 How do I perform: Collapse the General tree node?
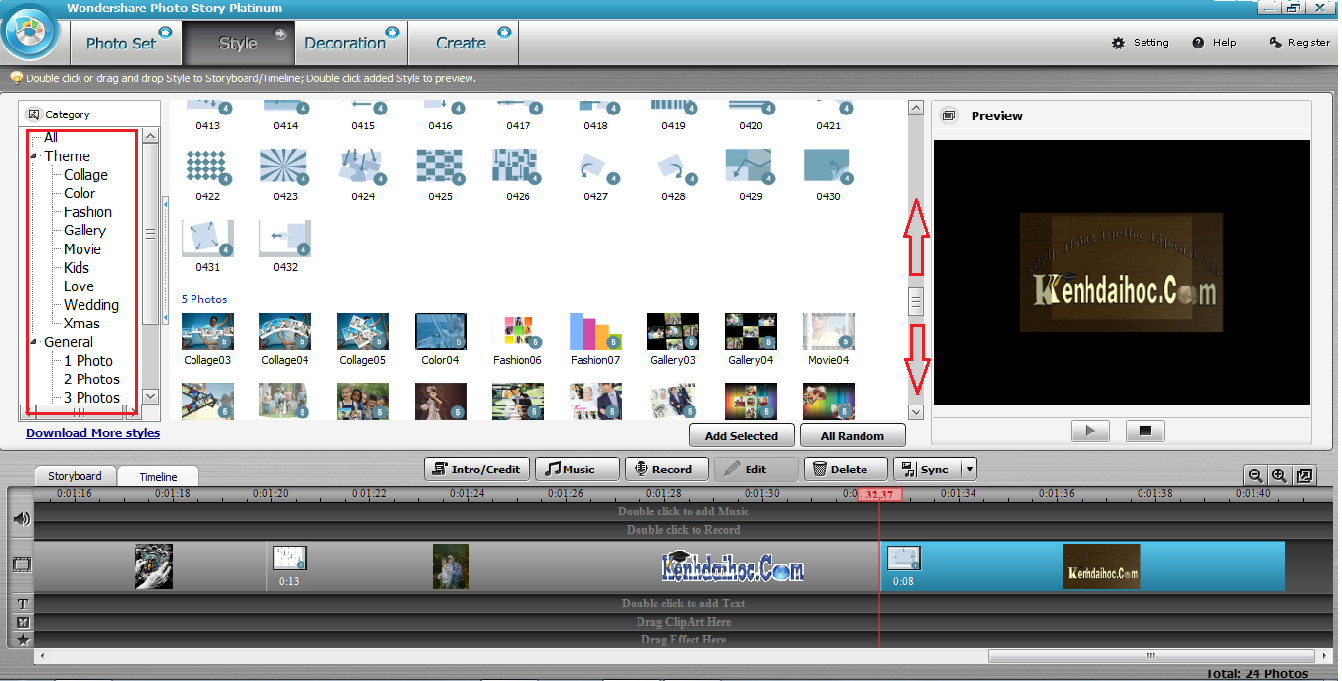point(33,342)
